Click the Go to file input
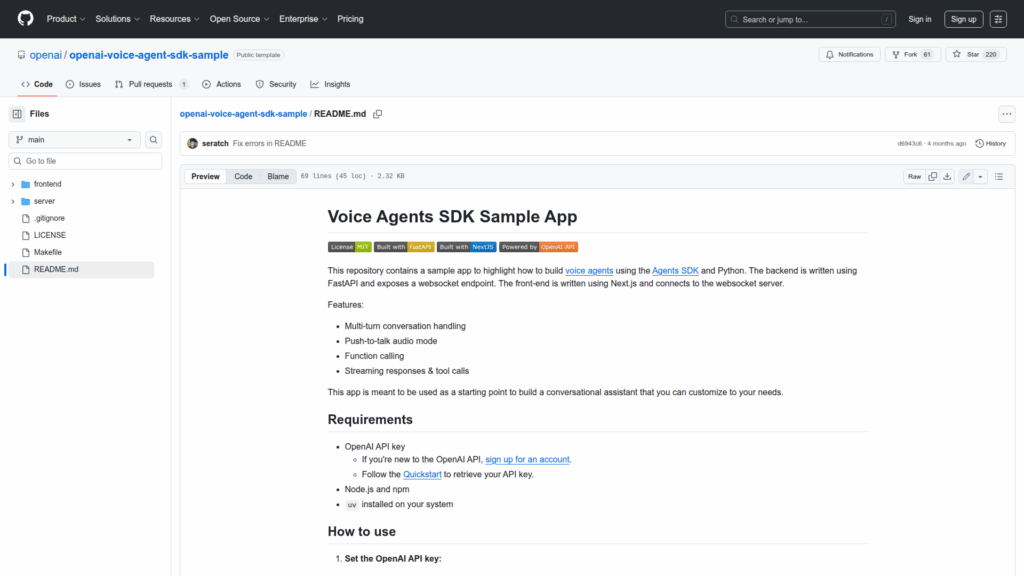This screenshot has height=576, width=1024. (x=85, y=161)
